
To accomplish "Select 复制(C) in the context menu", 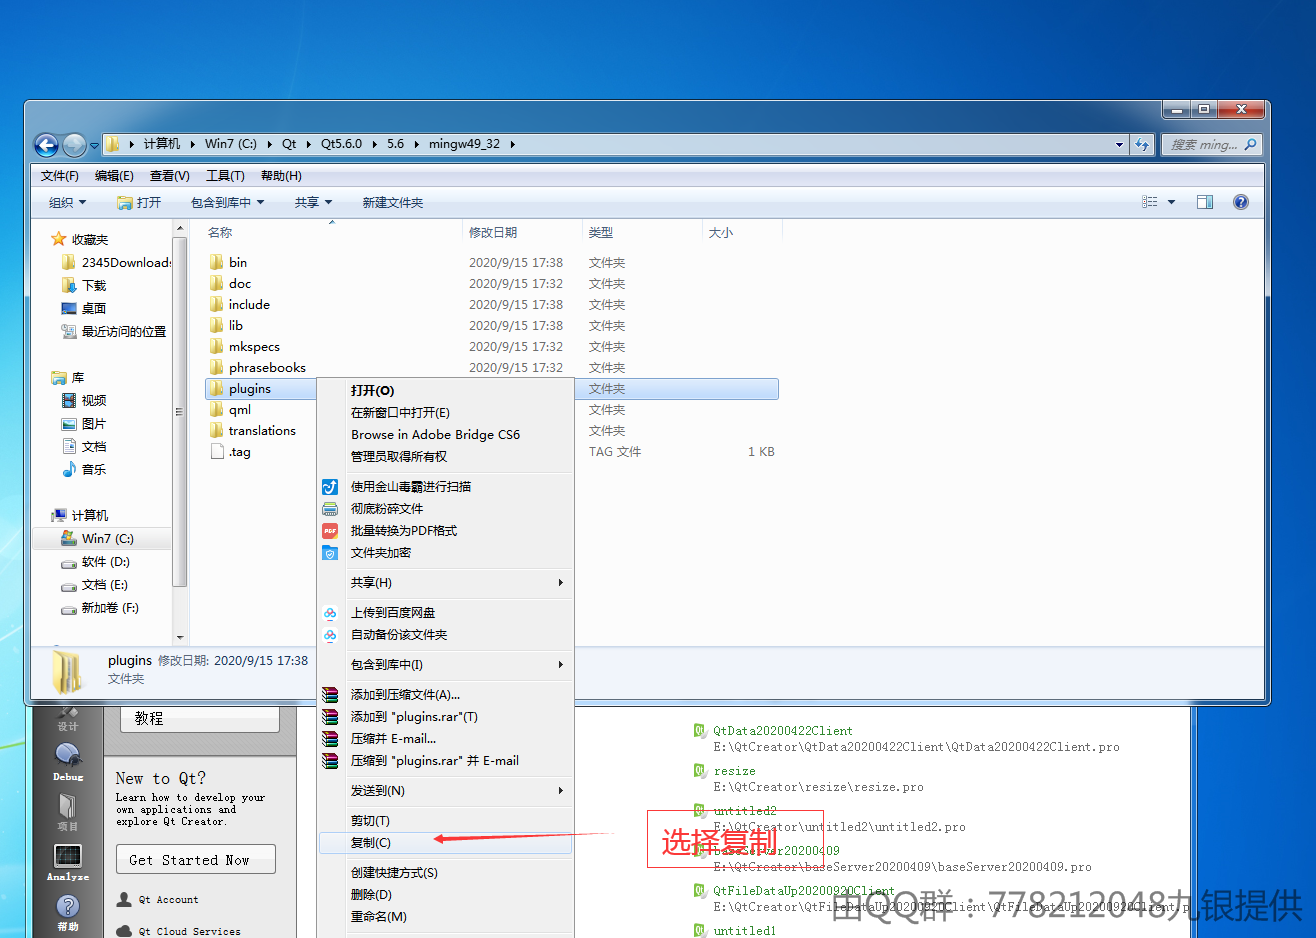I will click(446, 843).
